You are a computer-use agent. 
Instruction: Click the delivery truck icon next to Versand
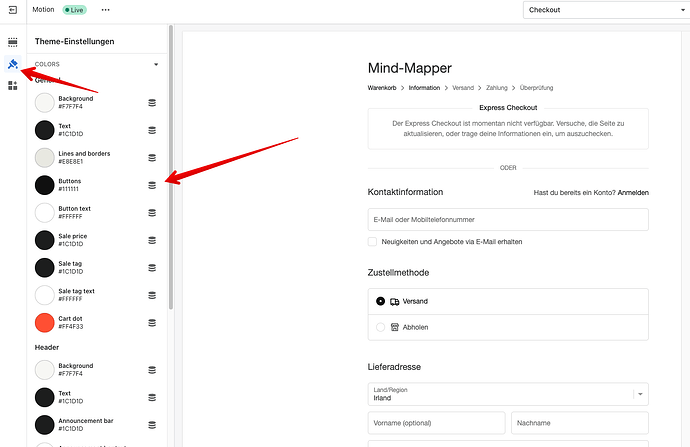[x=395, y=301]
